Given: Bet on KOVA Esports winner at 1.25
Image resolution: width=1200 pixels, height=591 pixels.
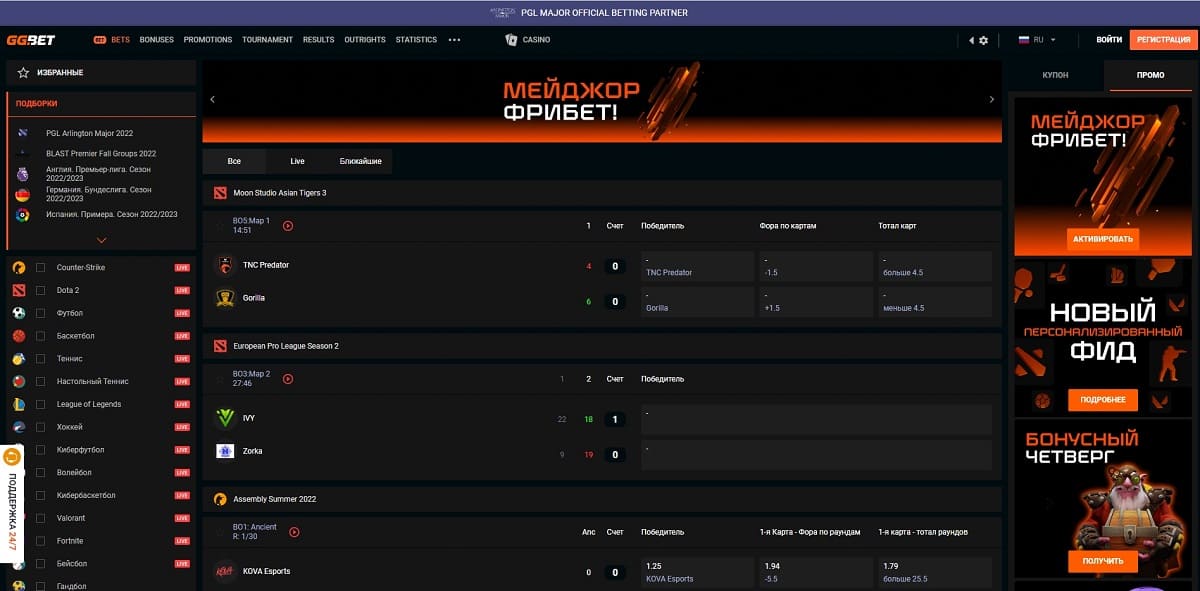Looking at the screenshot, I should 697,572.
